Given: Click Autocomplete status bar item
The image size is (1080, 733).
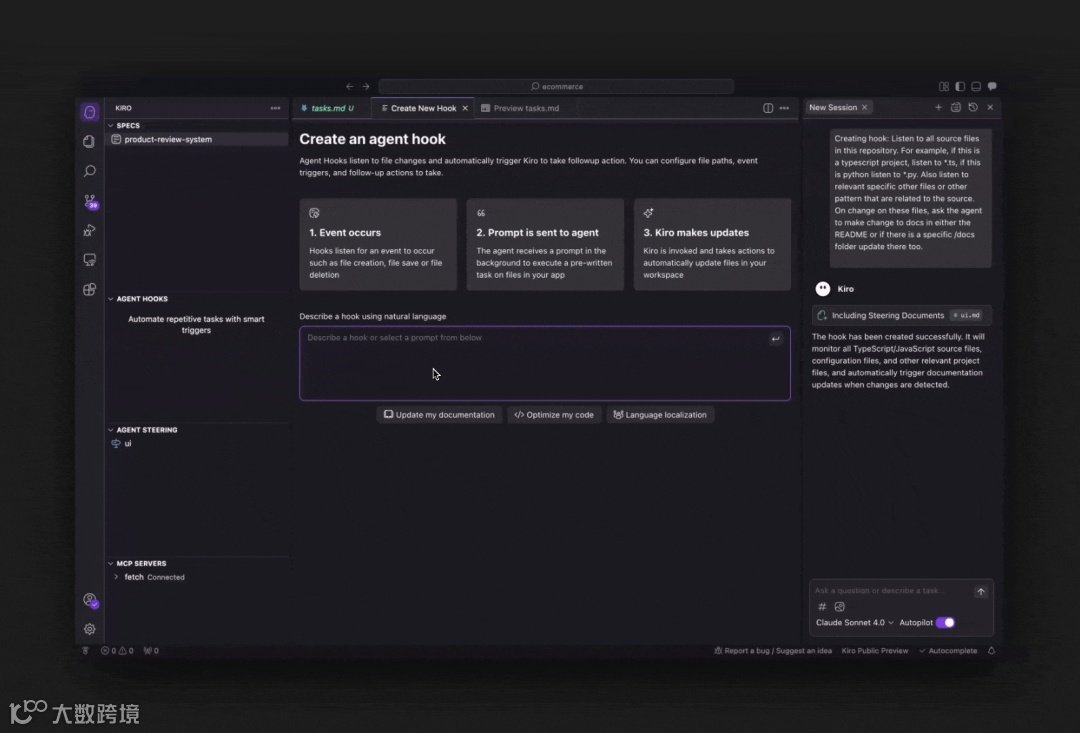Looking at the screenshot, I should 948,651.
